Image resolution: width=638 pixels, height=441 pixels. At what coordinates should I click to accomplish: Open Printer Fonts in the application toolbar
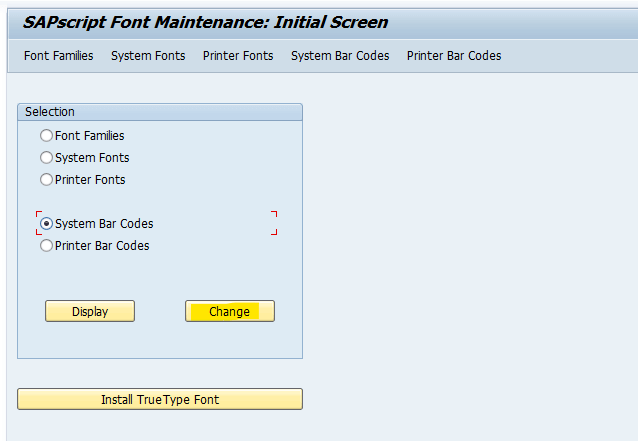point(238,56)
